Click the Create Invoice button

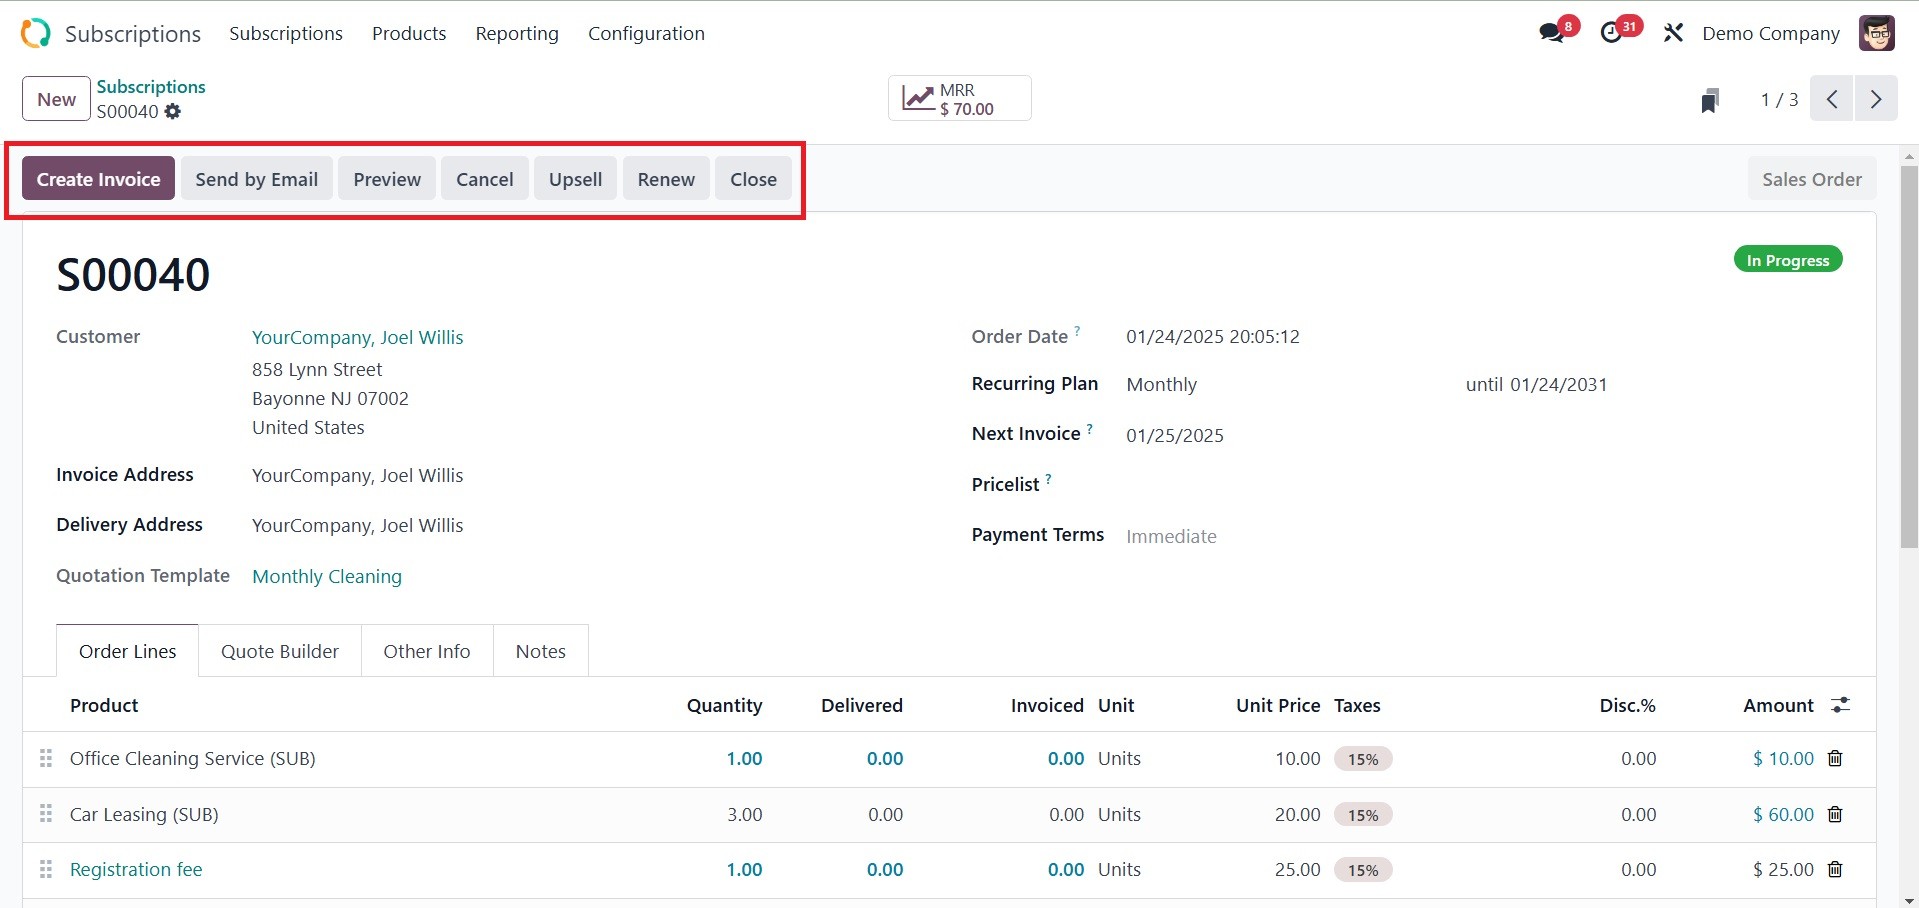click(x=98, y=179)
